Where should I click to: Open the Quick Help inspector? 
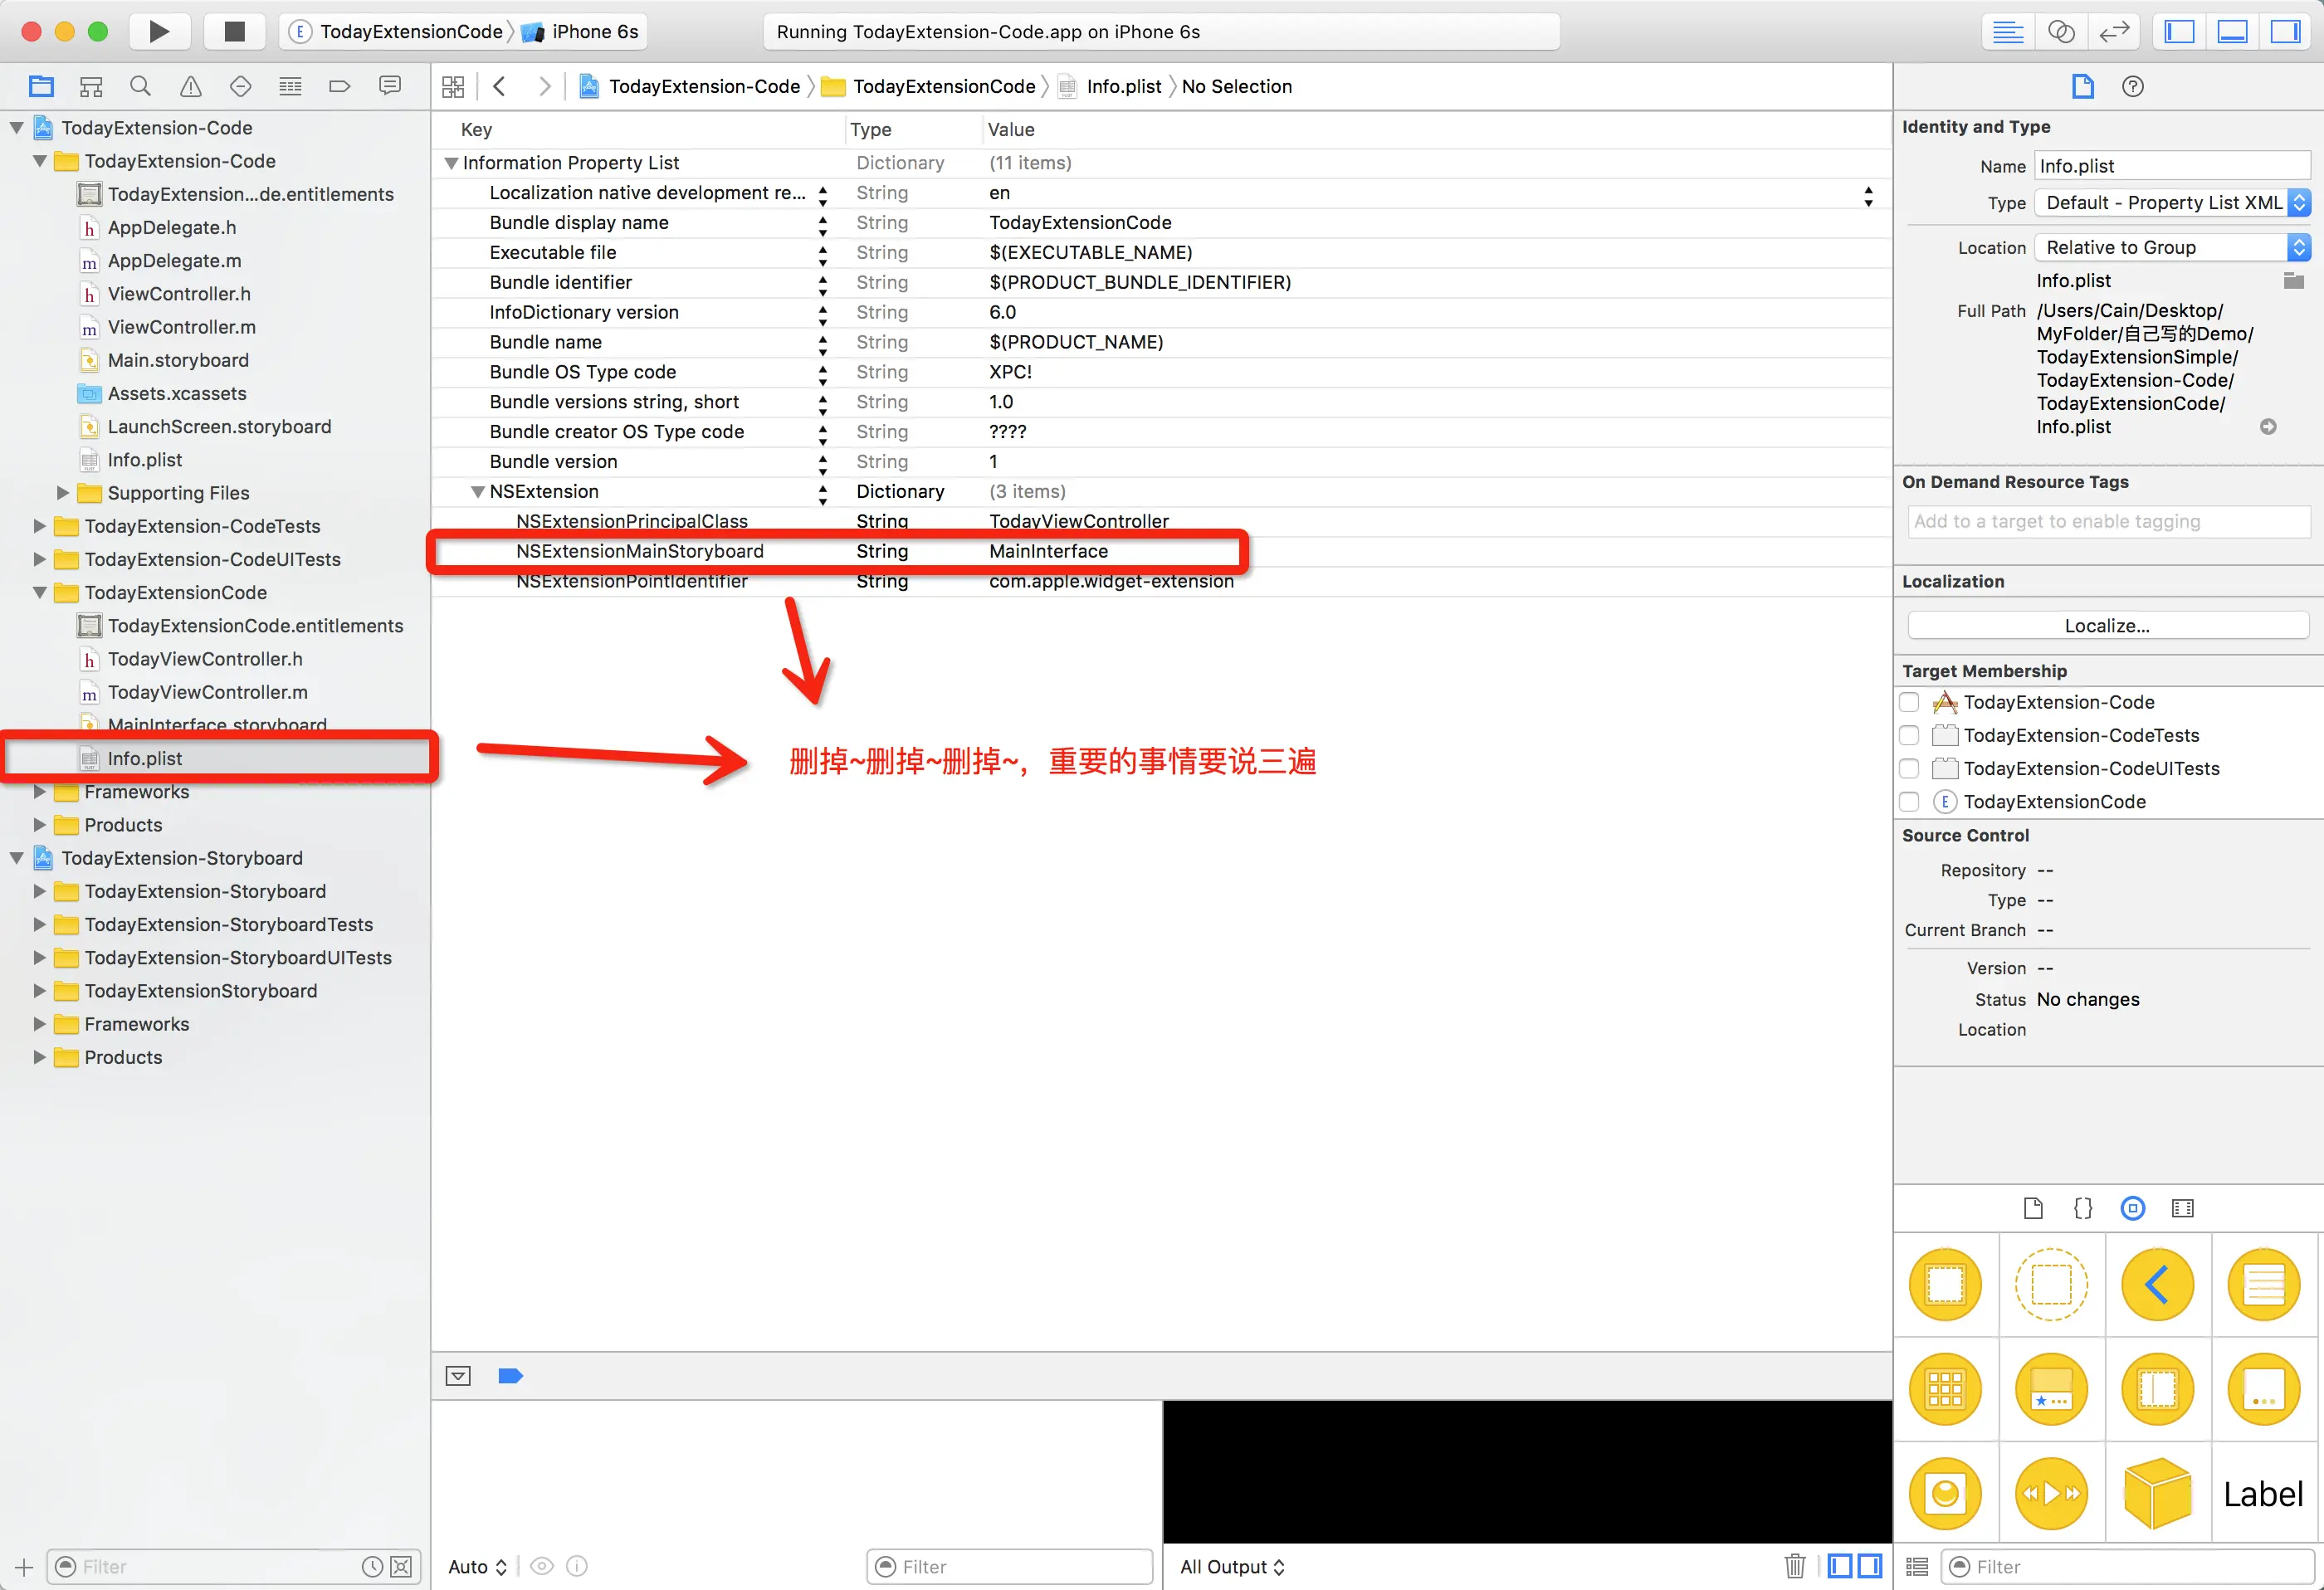pos(2132,86)
